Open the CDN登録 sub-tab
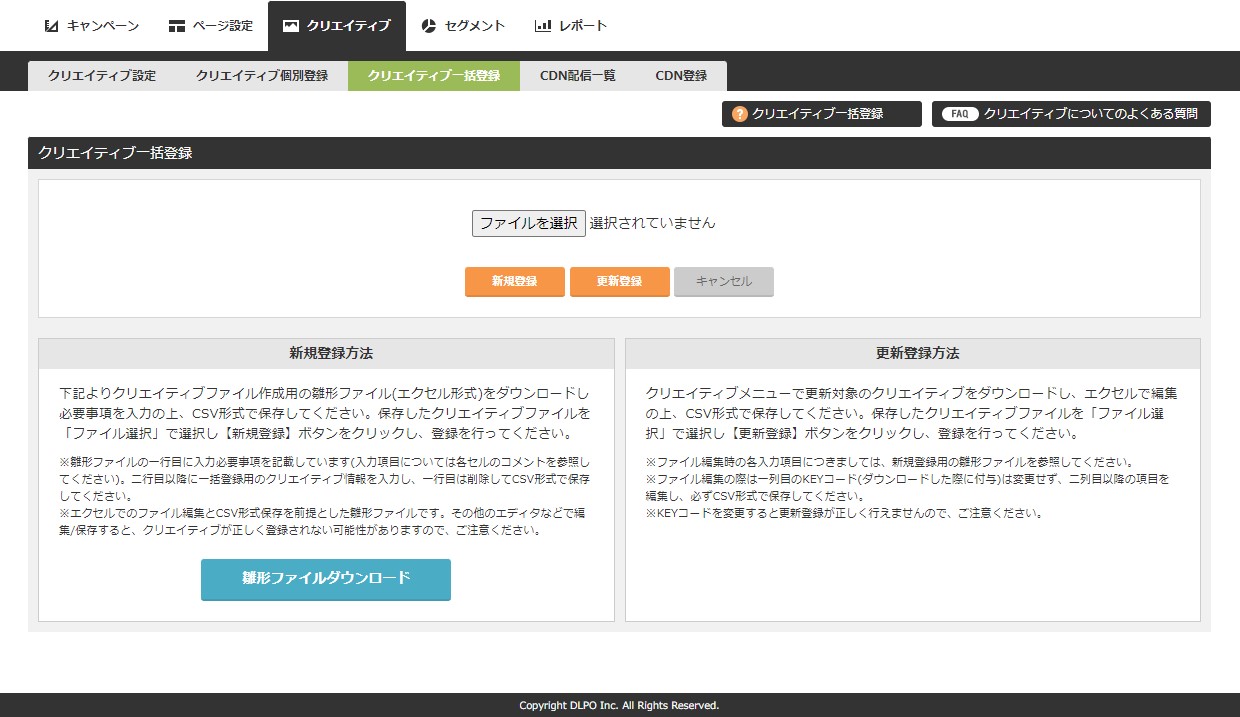Screen dimensions: 1240x717 [681, 76]
